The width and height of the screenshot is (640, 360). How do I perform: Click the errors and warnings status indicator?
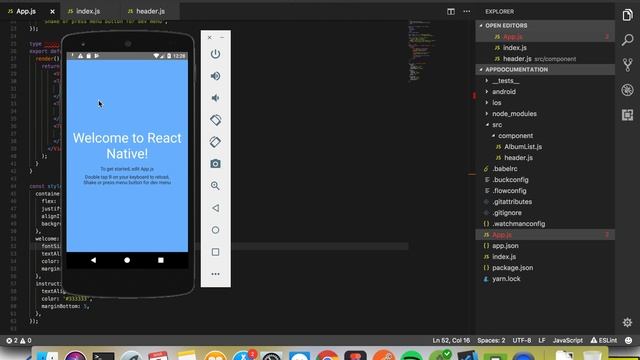click(x=18, y=340)
